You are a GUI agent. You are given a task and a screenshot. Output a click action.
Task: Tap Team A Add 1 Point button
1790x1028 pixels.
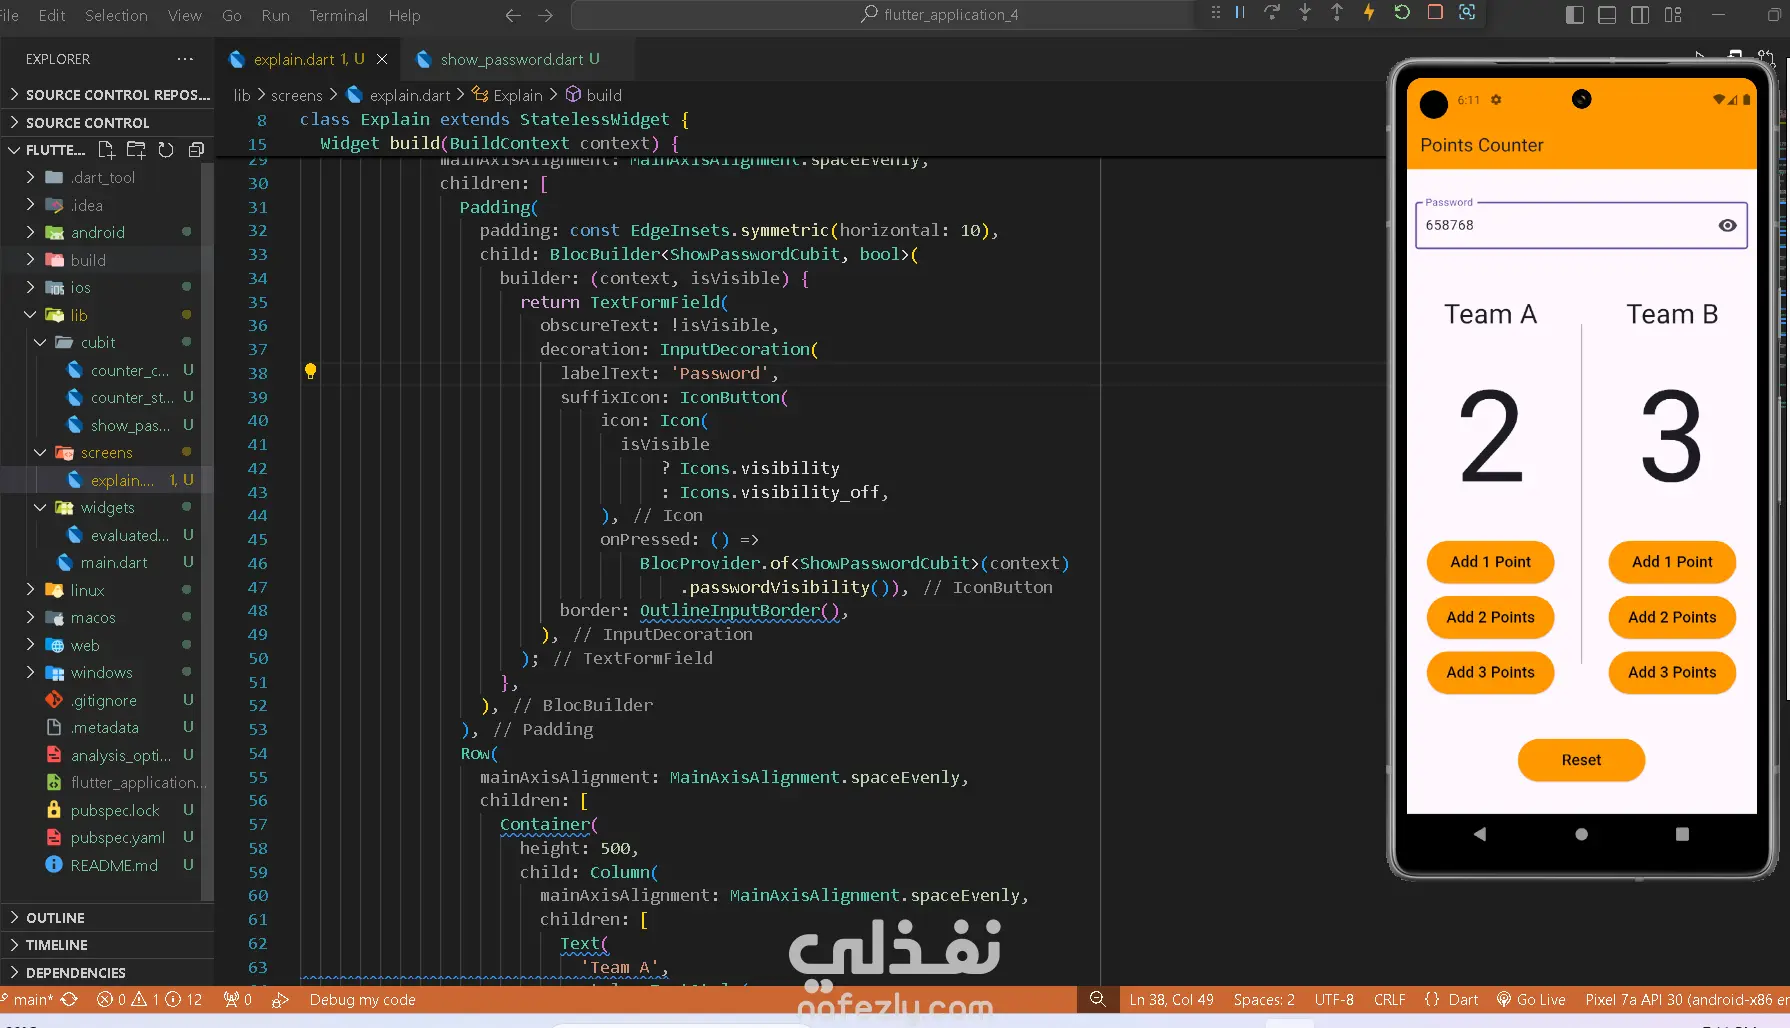pos(1490,562)
